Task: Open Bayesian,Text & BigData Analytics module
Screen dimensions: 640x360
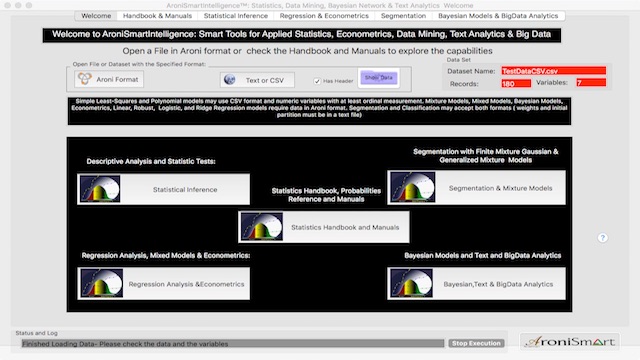Action: coord(476,284)
